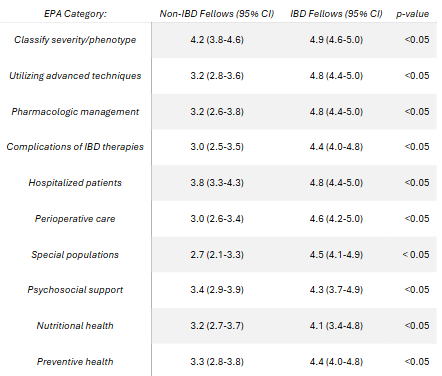Select the 'Psychosocial support' row label

tap(75, 290)
